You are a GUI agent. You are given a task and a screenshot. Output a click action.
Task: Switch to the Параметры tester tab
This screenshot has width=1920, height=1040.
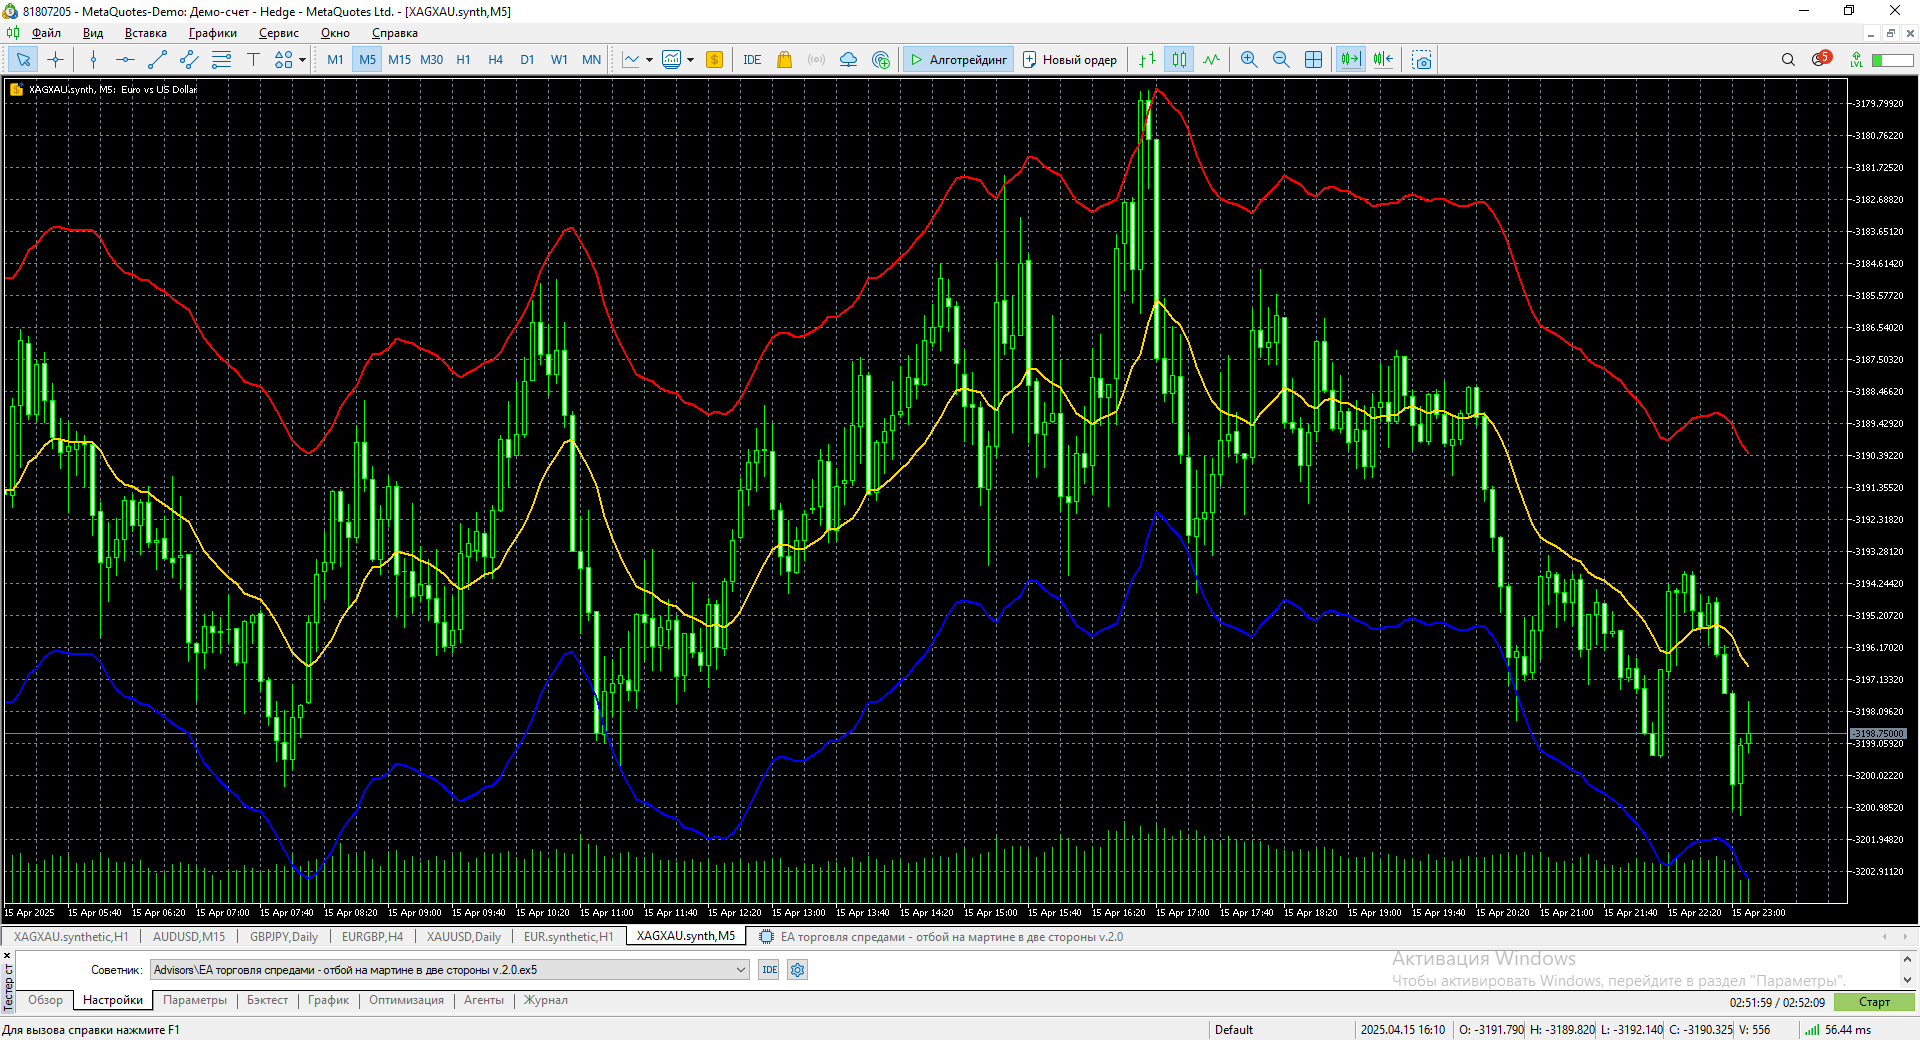pos(194,1000)
